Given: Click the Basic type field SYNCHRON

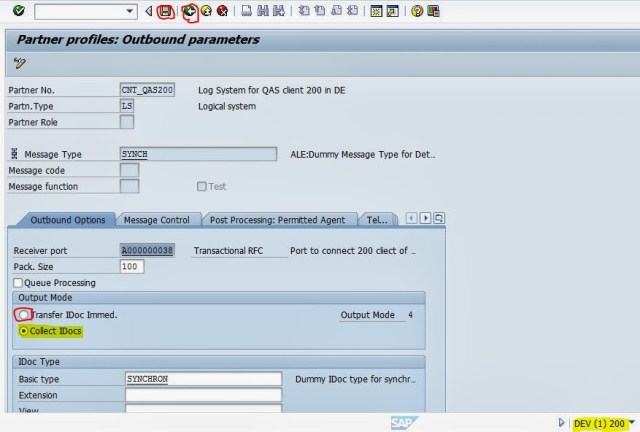Looking at the screenshot, I should coord(203,379).
